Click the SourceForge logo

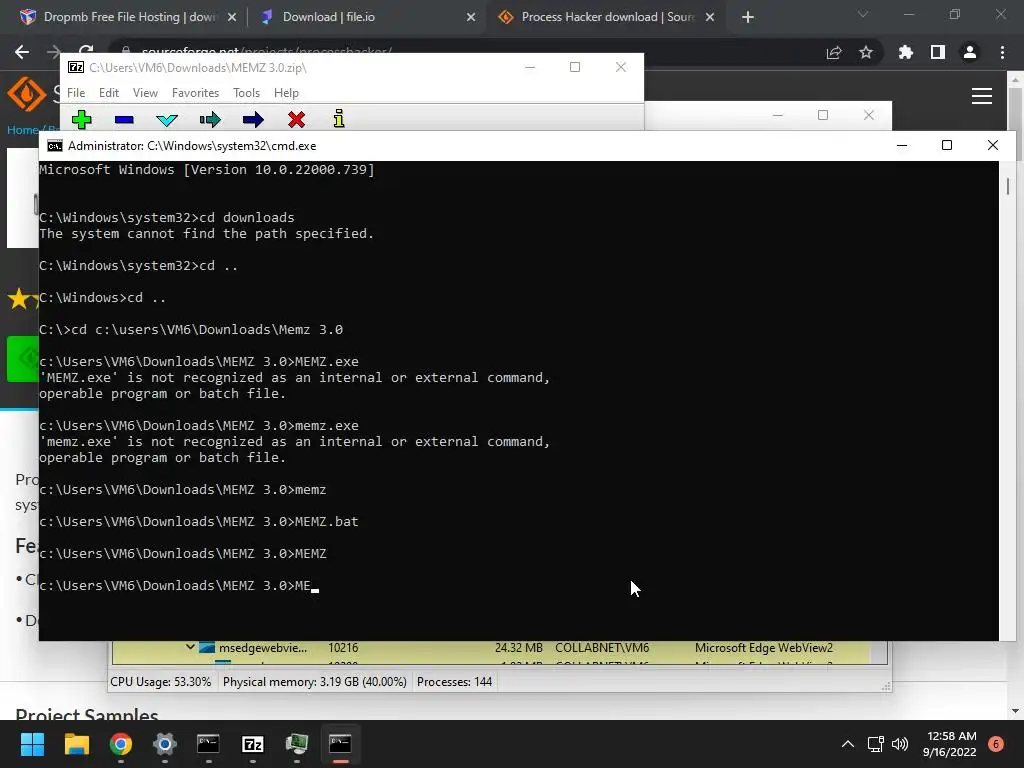26,94
